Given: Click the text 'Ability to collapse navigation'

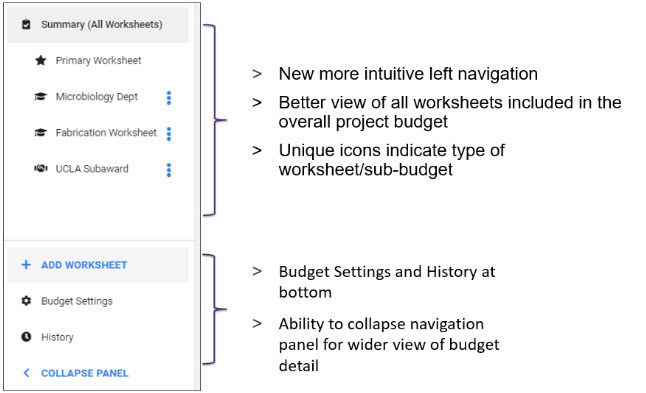Looking at the screenshot, I should tap(381, 324).
